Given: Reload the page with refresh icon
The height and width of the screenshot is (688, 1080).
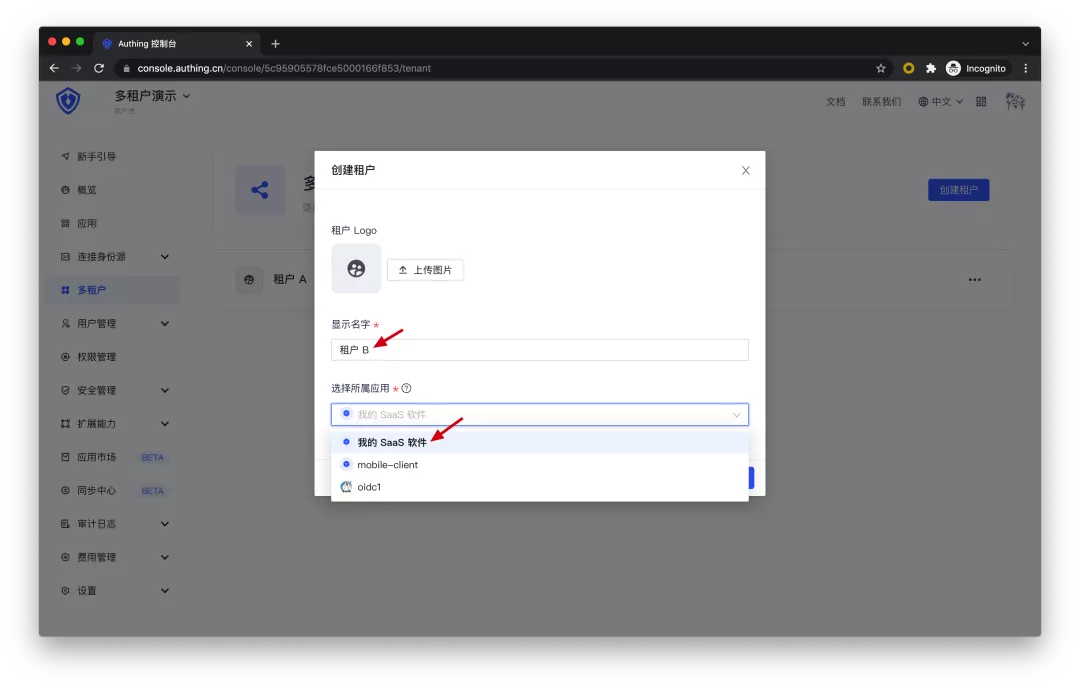Looking at the screenshot, I should point(99,68).
